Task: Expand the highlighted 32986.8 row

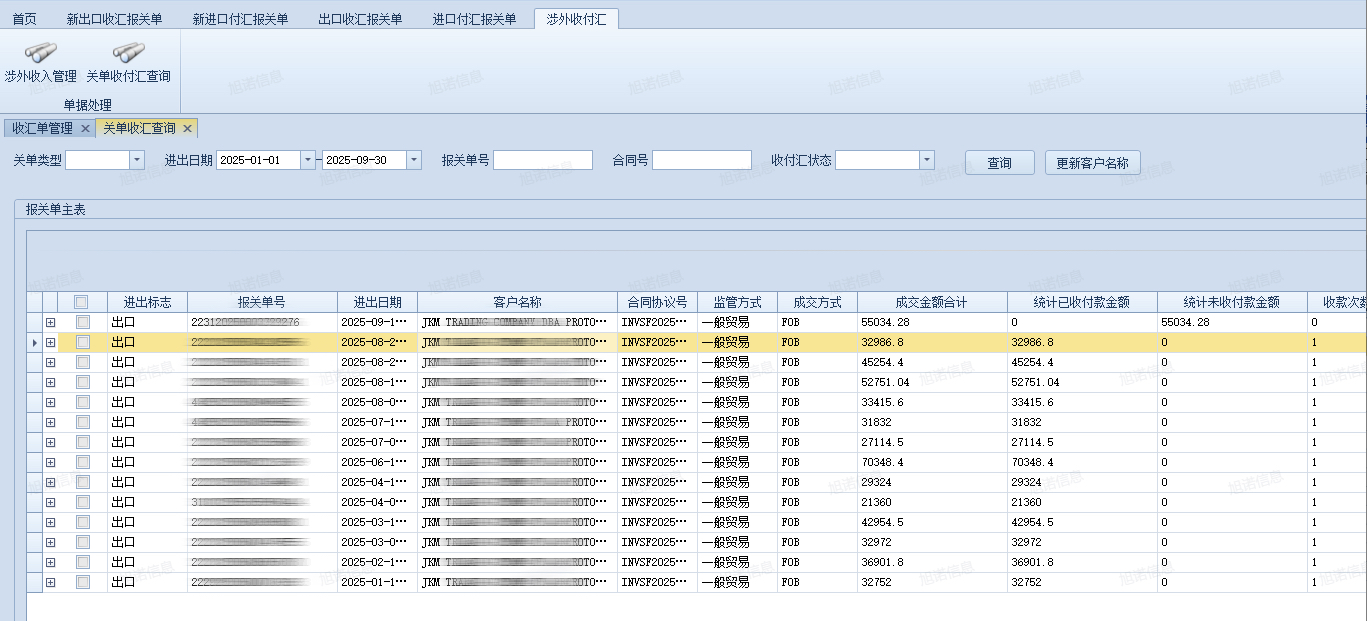Action: click(x=50, y=342)
